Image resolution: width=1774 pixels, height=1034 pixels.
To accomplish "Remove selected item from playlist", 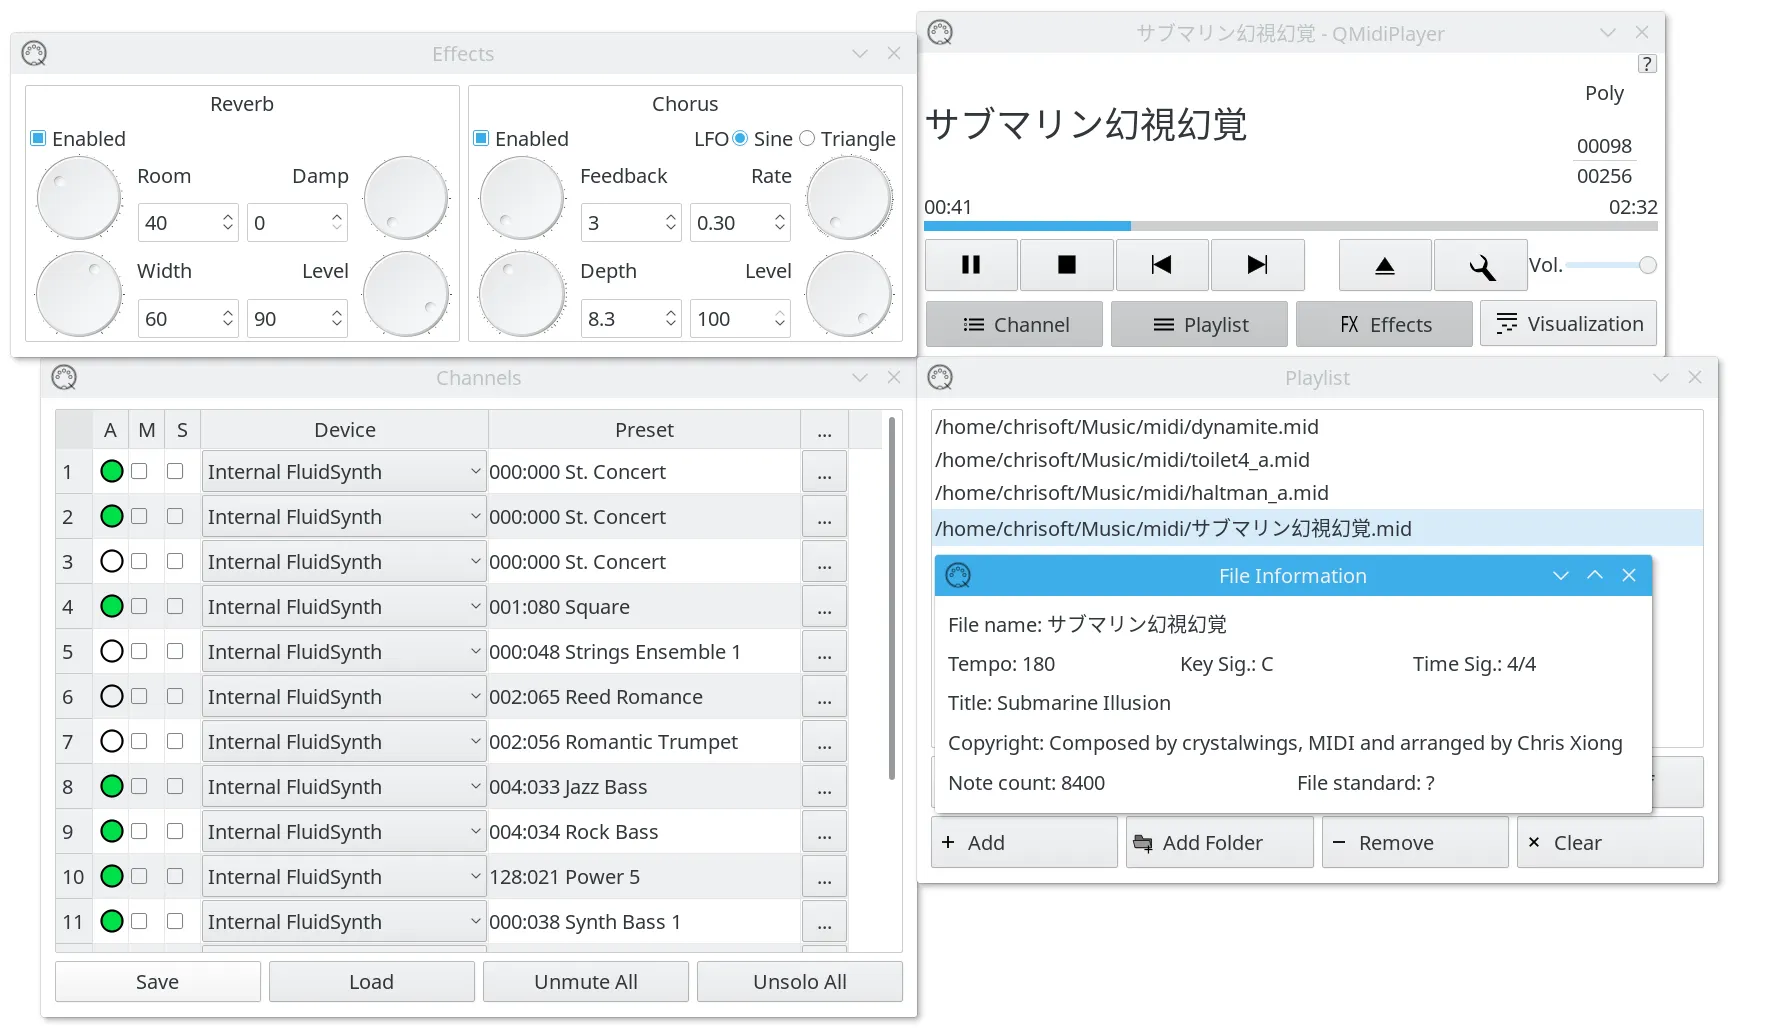I will coord(1415,842).
